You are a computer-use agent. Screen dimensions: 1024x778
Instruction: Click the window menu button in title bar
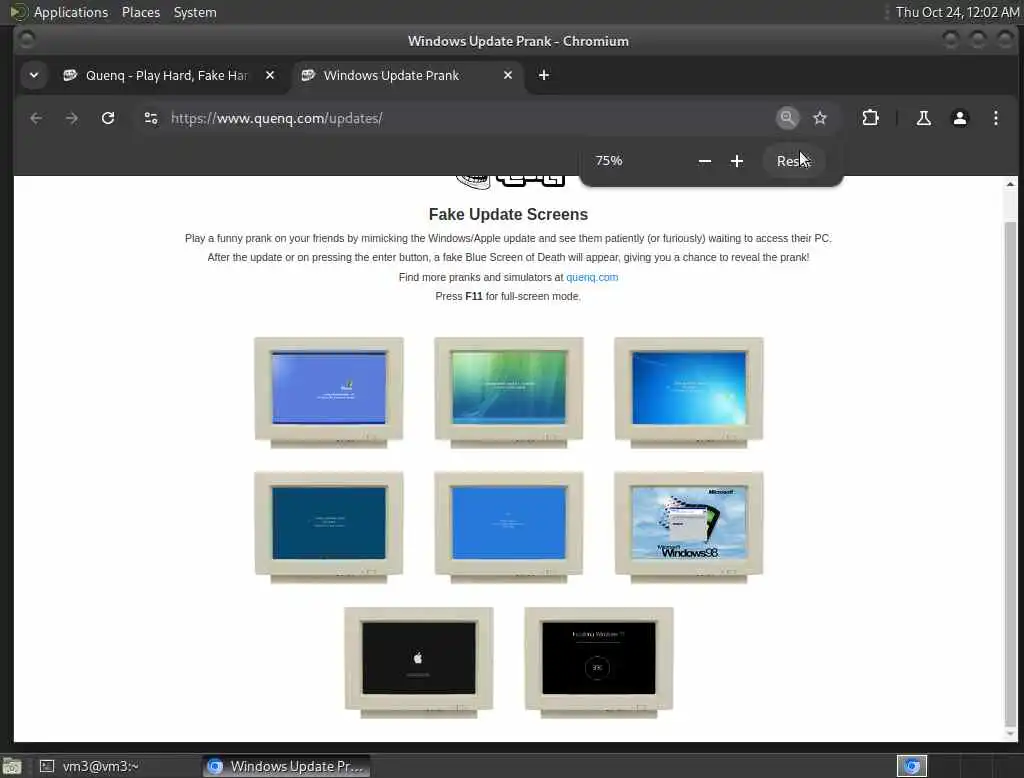pyautogui.click(x=26, y=41)
